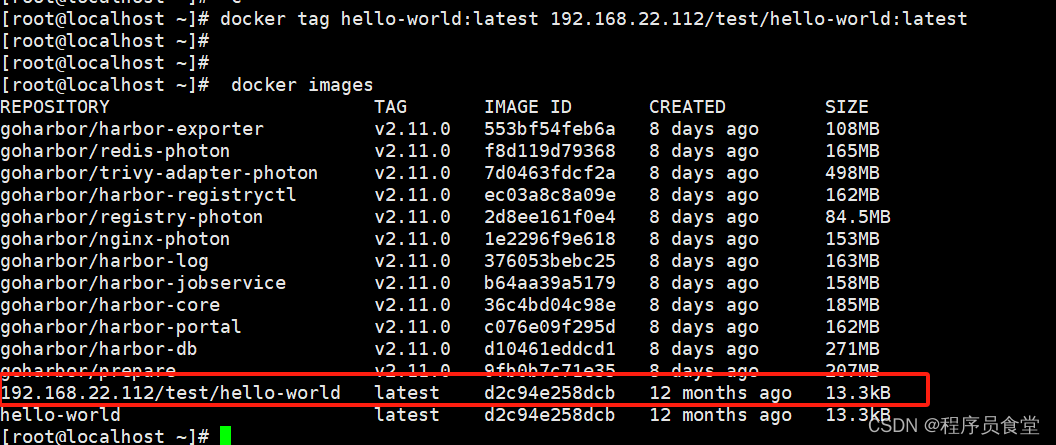Click image ID 1e2296f9e618
1056x445 pixels.
pos(550,239)
